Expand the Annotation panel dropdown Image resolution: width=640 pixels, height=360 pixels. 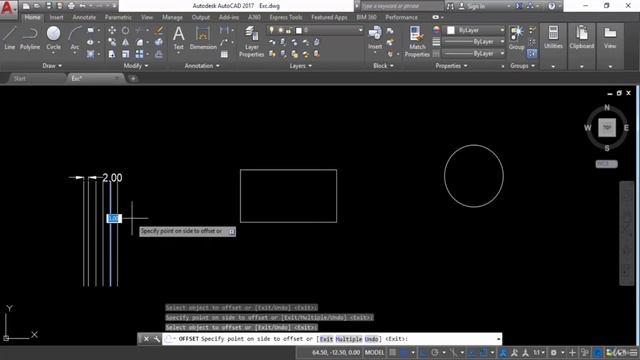[x=202, y=66]
